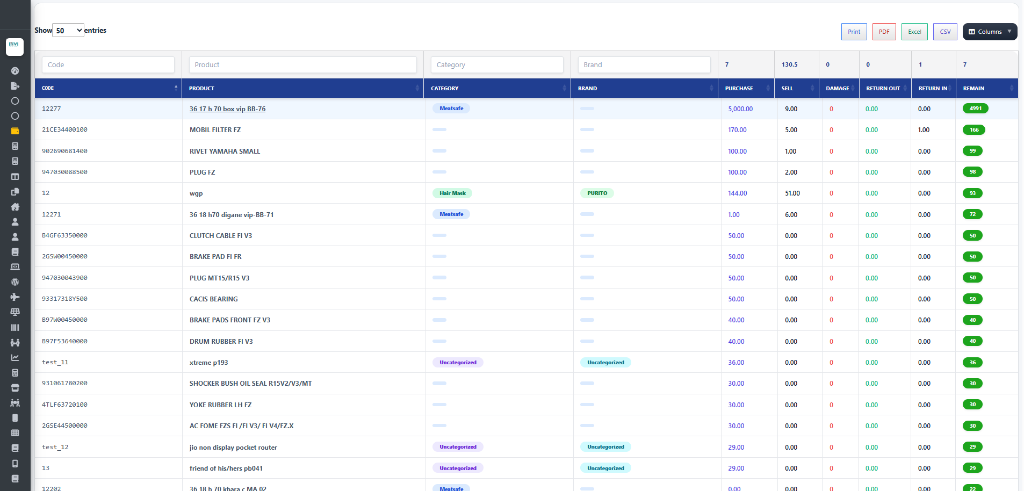Select product CLUTCH CABLE FI V3
Viewport: 1024px width, 491px height.
(221, 235)
